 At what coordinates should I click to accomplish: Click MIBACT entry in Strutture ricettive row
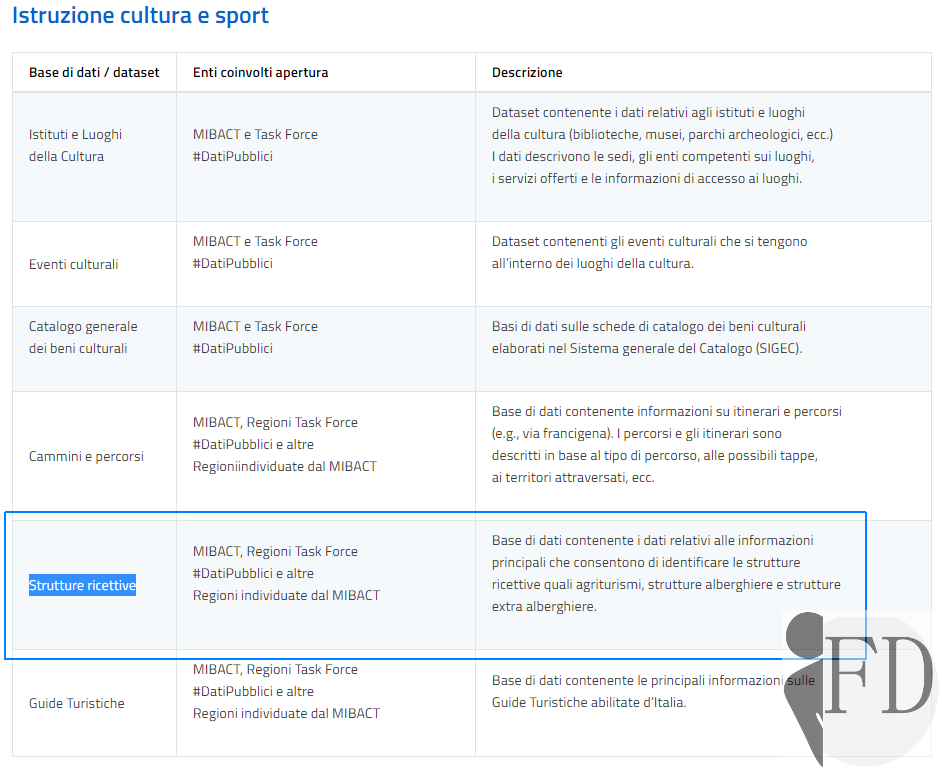pyautogui.click(x=286, y=573)
